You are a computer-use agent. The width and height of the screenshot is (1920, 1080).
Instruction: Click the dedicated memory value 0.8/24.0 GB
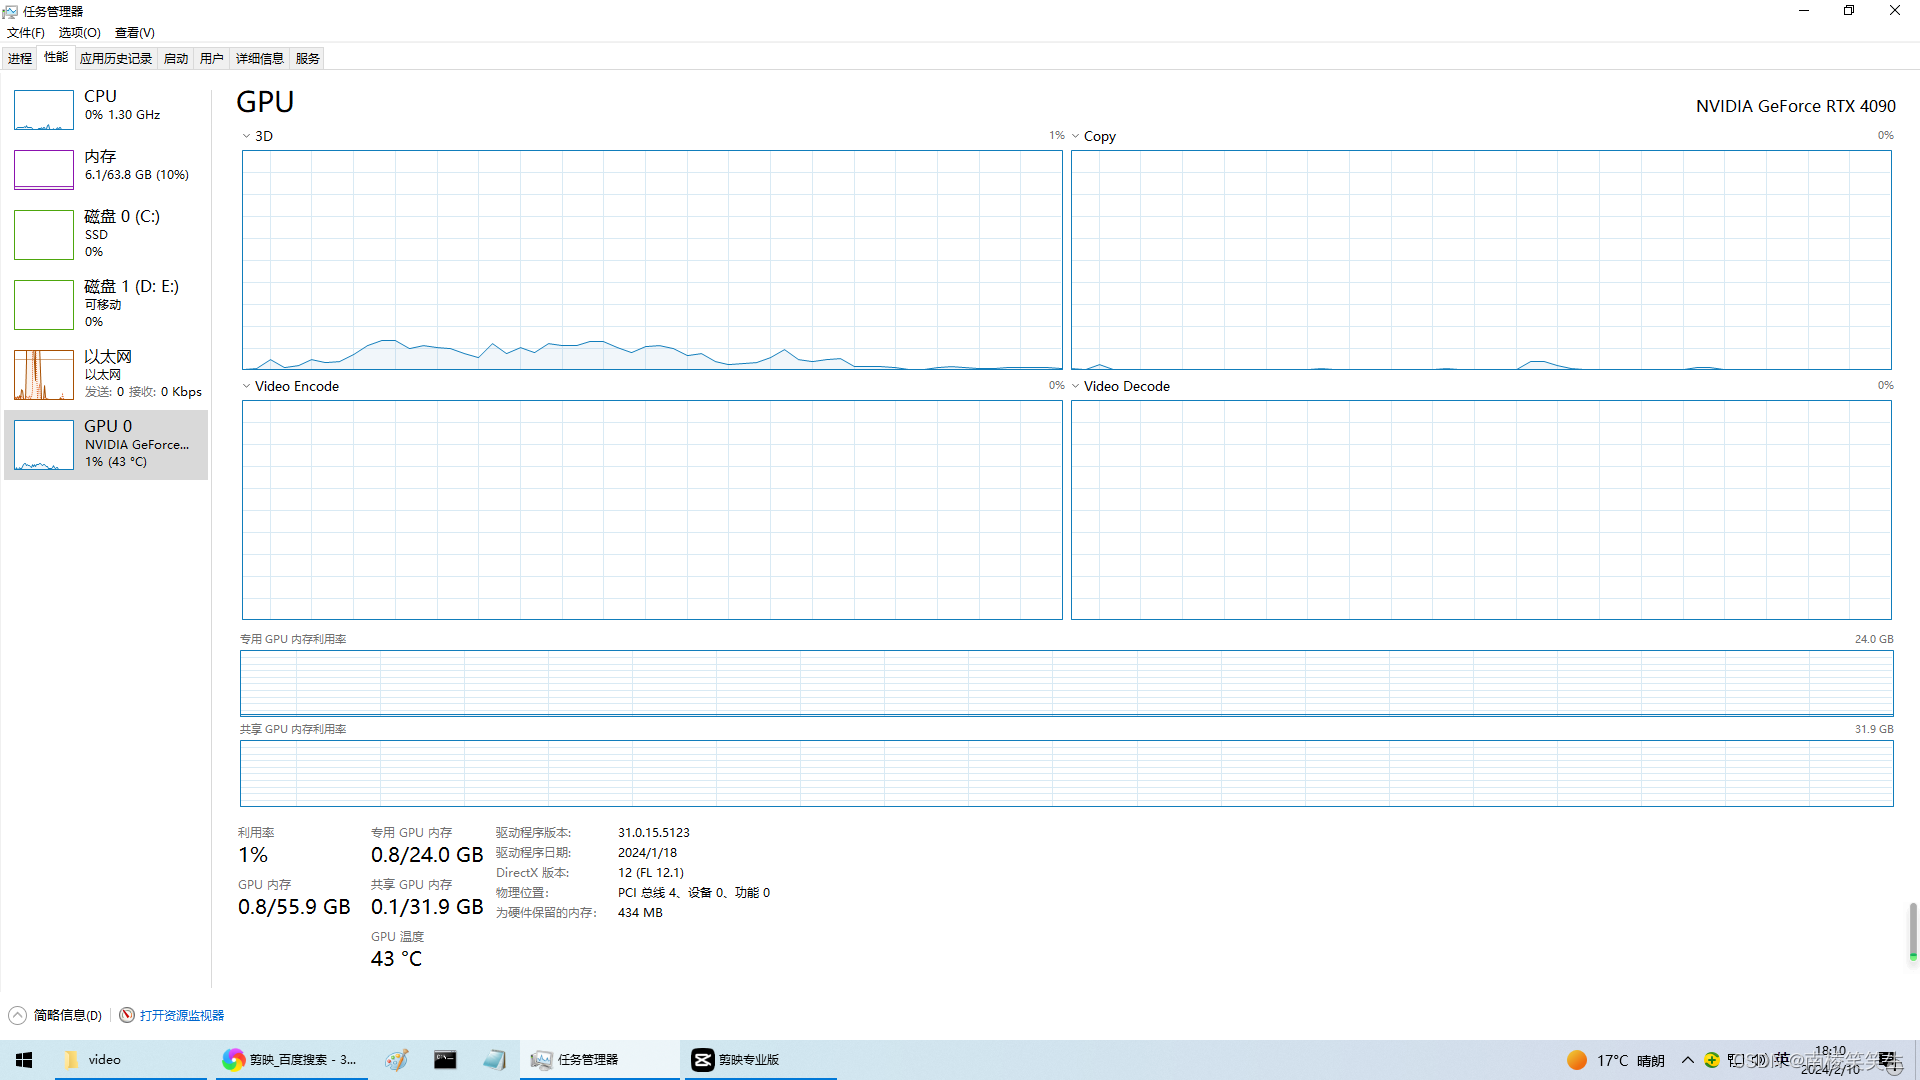(x=427, y=855)
